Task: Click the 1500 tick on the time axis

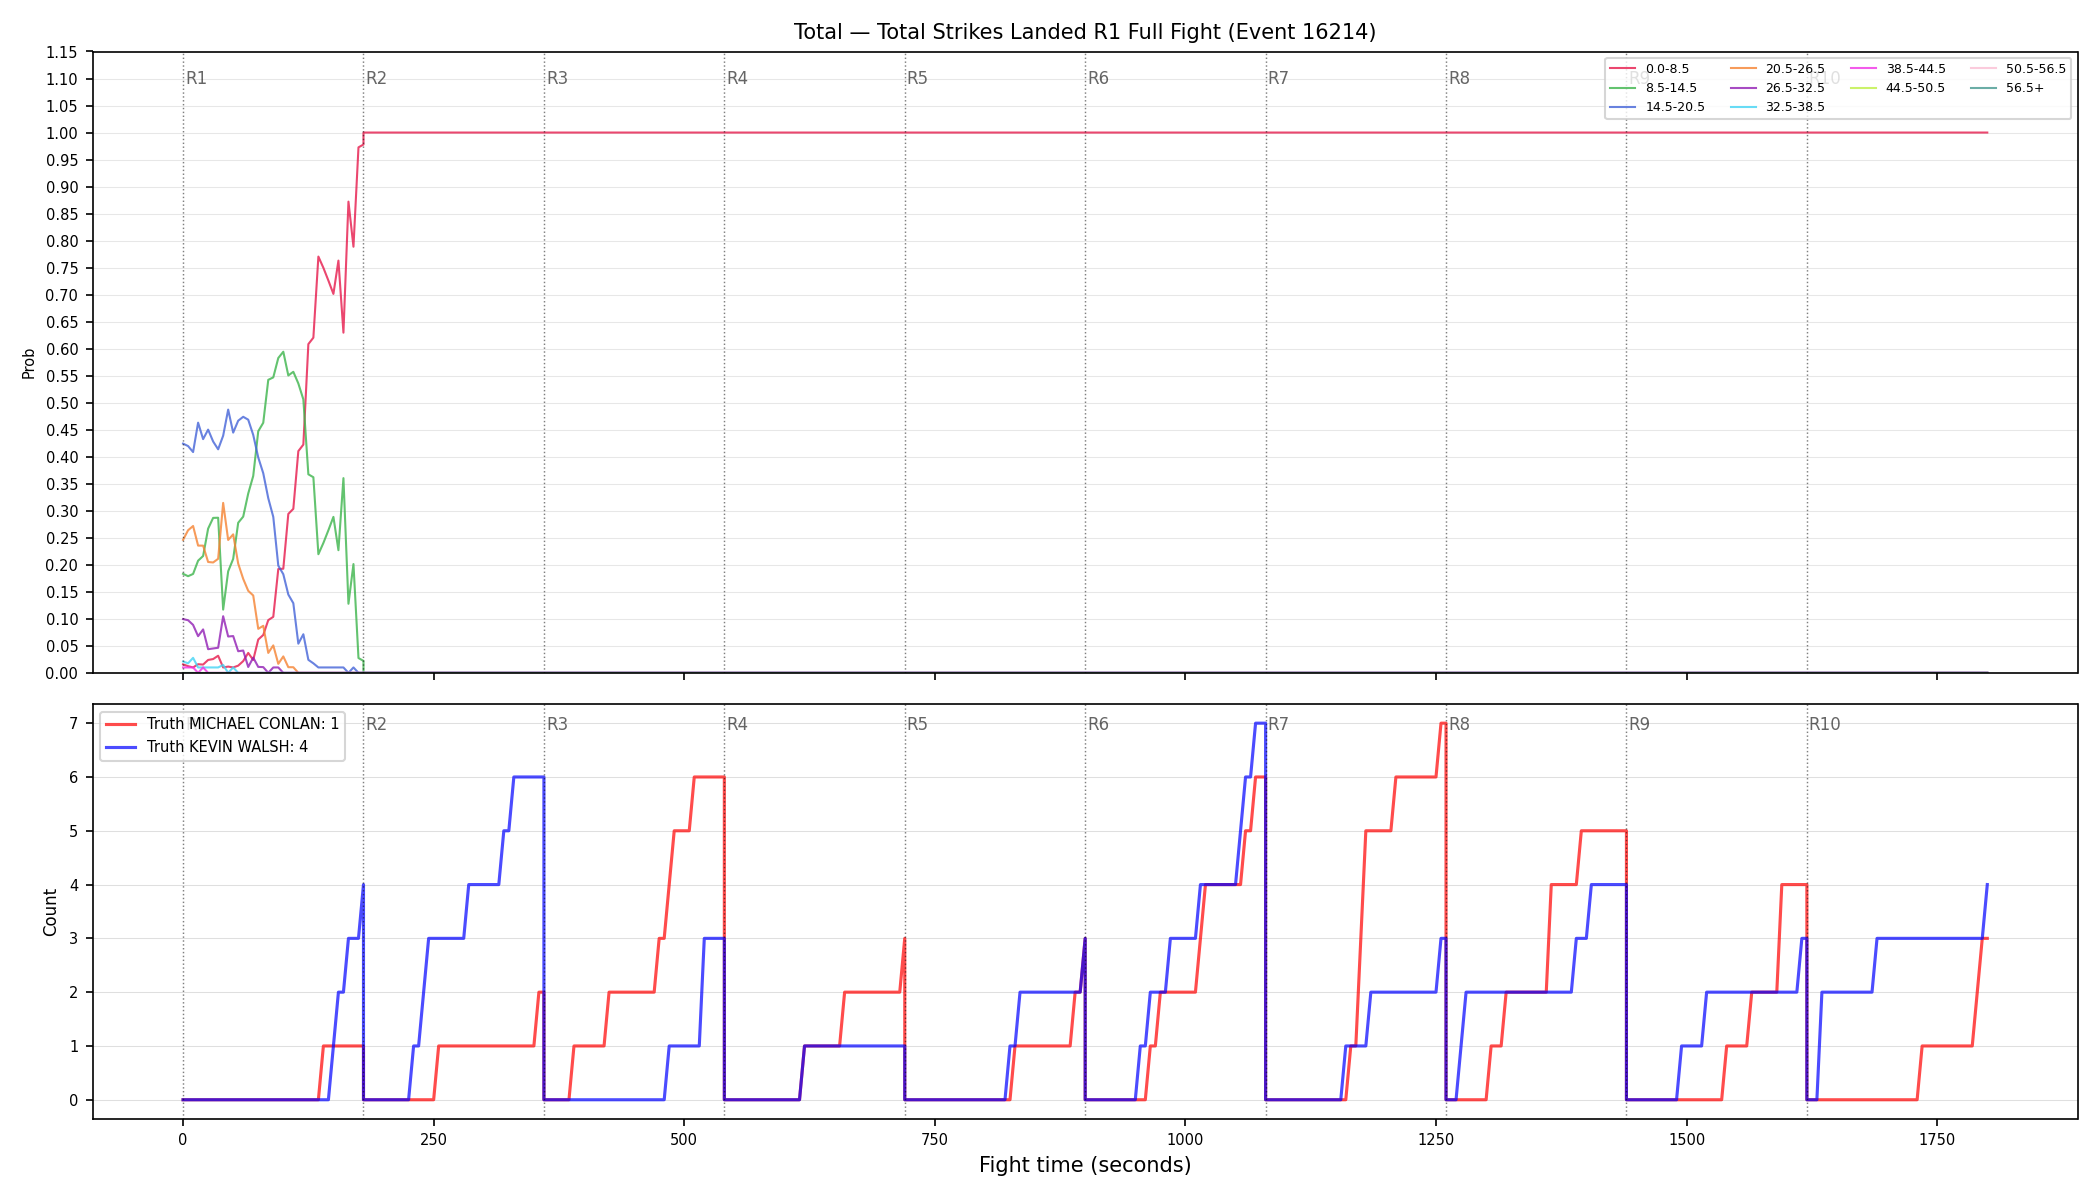Action: [1687, 1139]
